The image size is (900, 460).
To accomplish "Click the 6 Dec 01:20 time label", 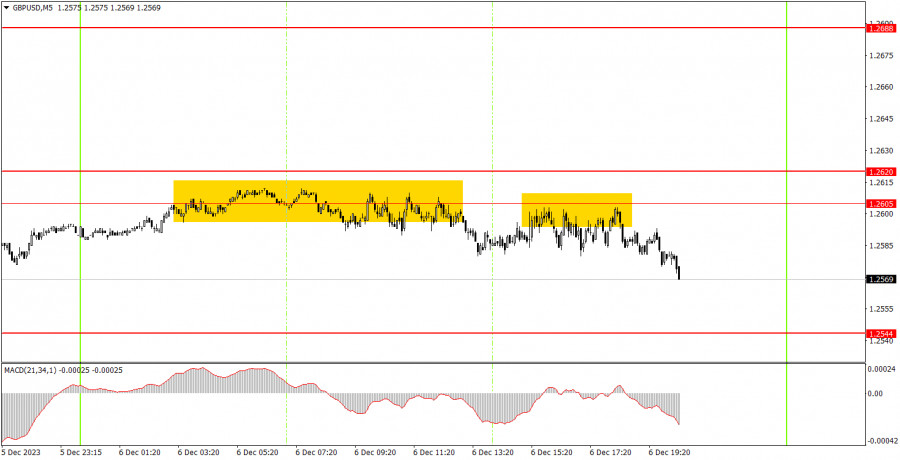I will pyautogui.click(x=139, y=453).
